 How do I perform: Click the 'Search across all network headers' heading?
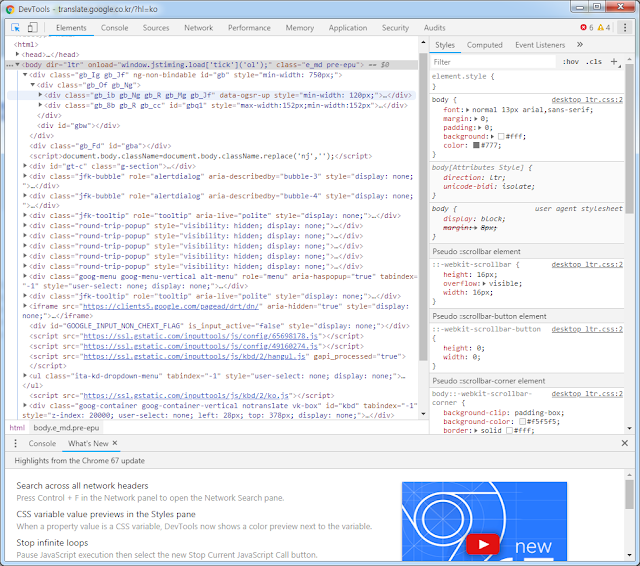82,486
